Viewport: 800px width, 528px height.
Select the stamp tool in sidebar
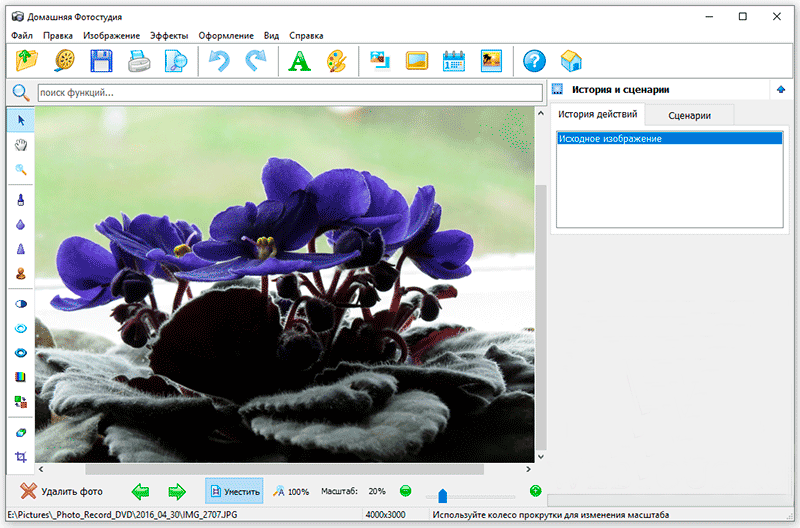[x=21, y=273]
